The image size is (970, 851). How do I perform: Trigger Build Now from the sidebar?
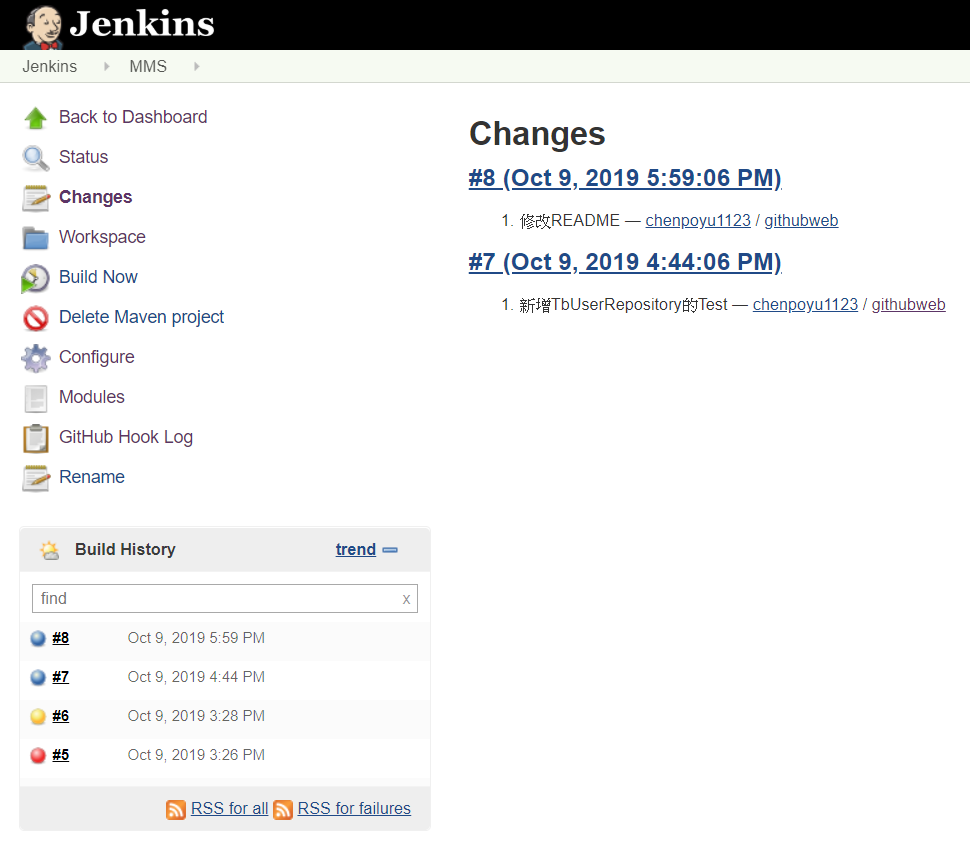[x=98, y=277]
